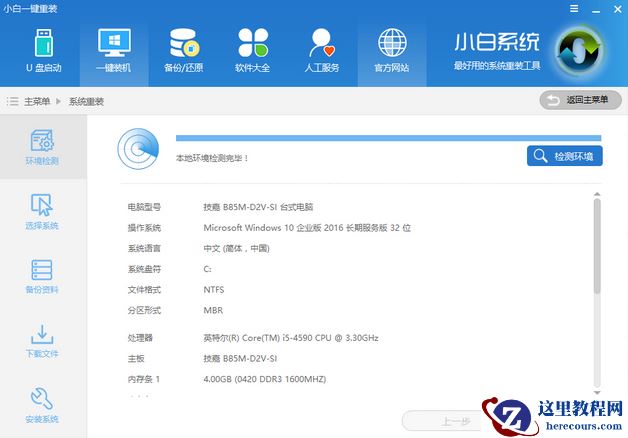628x438 pixels.
Task: Click the scrollbar down arrow
Action: [x=597, y=393]
